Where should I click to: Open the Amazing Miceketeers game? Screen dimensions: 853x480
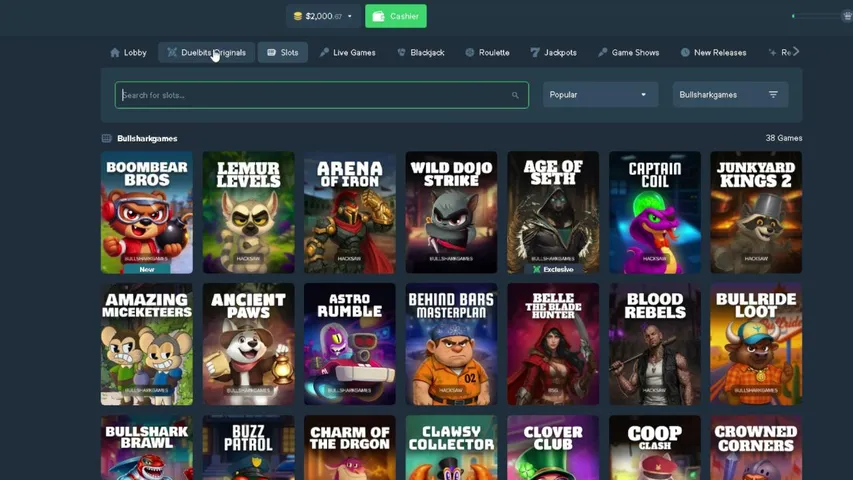tap(147, 344)
